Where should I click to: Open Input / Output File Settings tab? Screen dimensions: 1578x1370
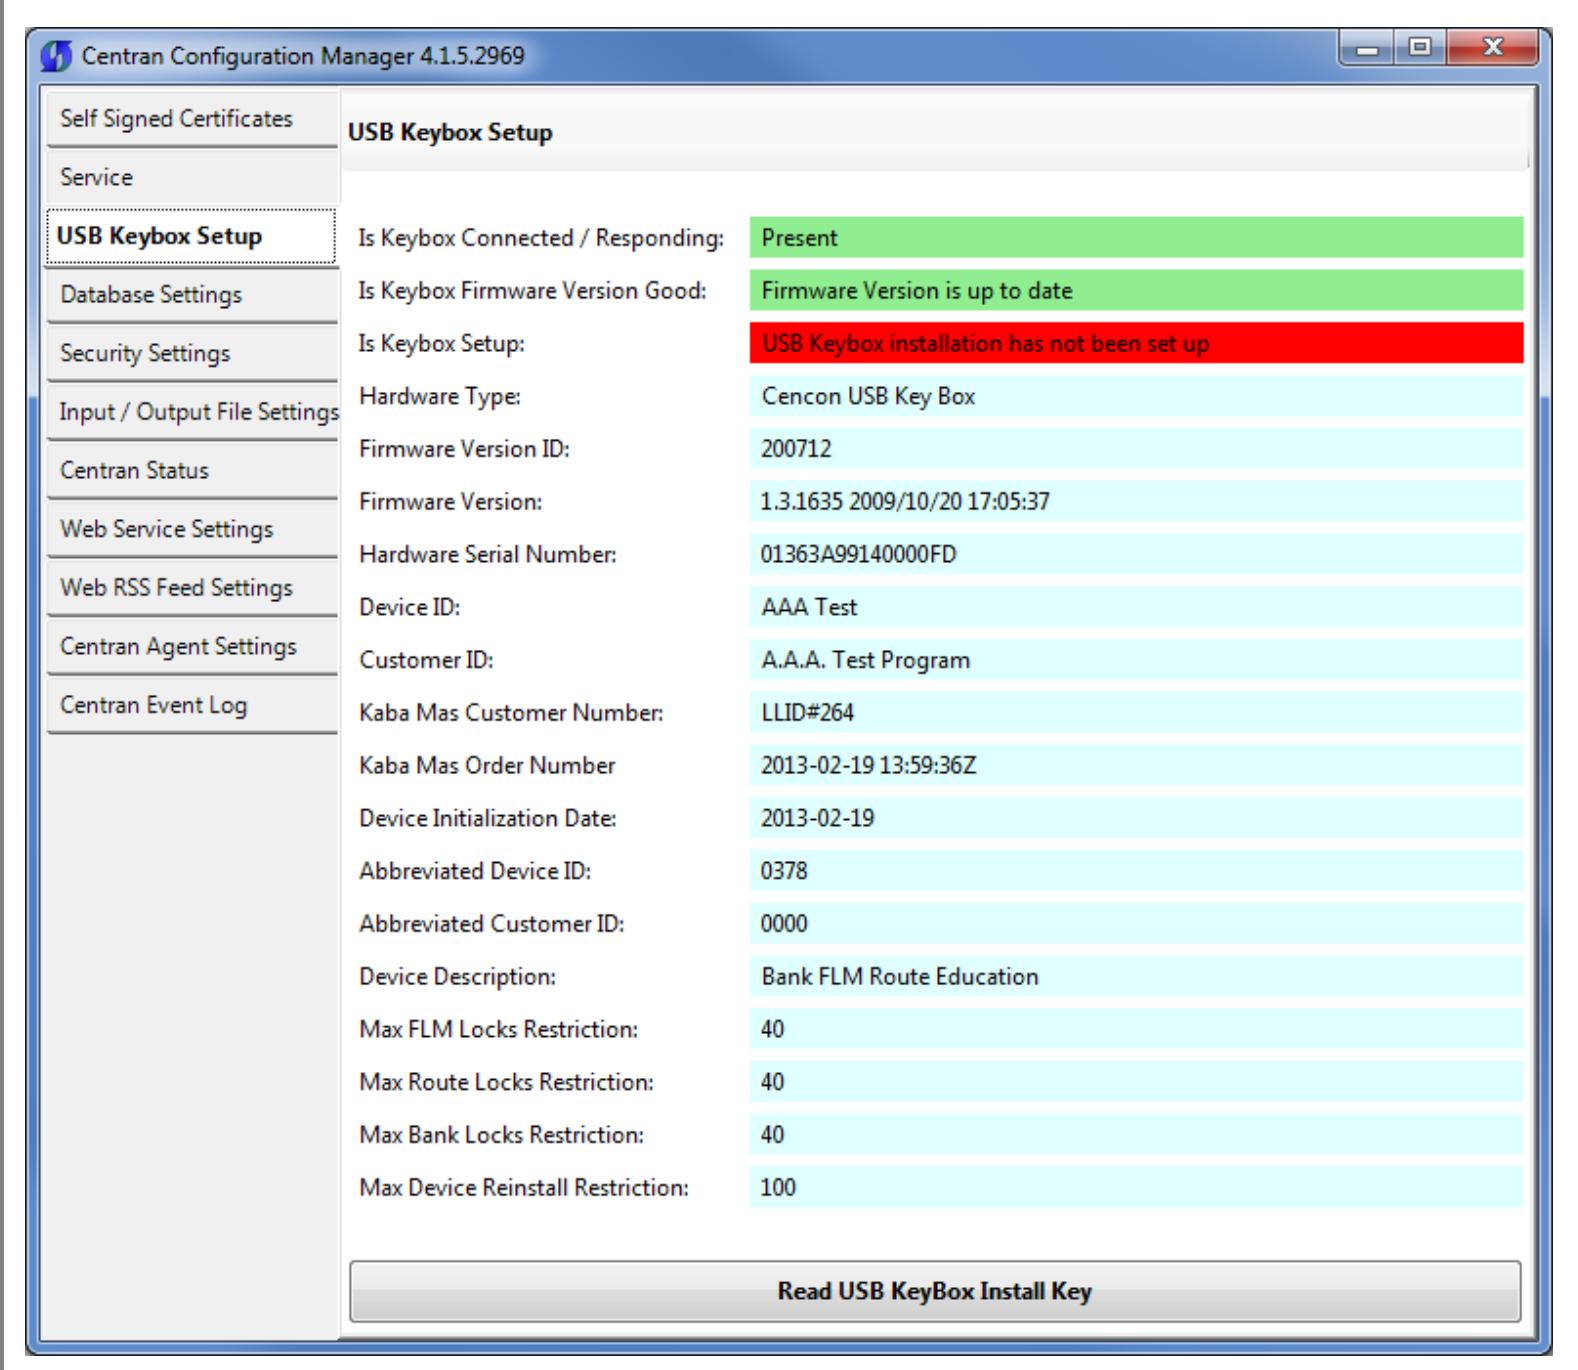191,412
